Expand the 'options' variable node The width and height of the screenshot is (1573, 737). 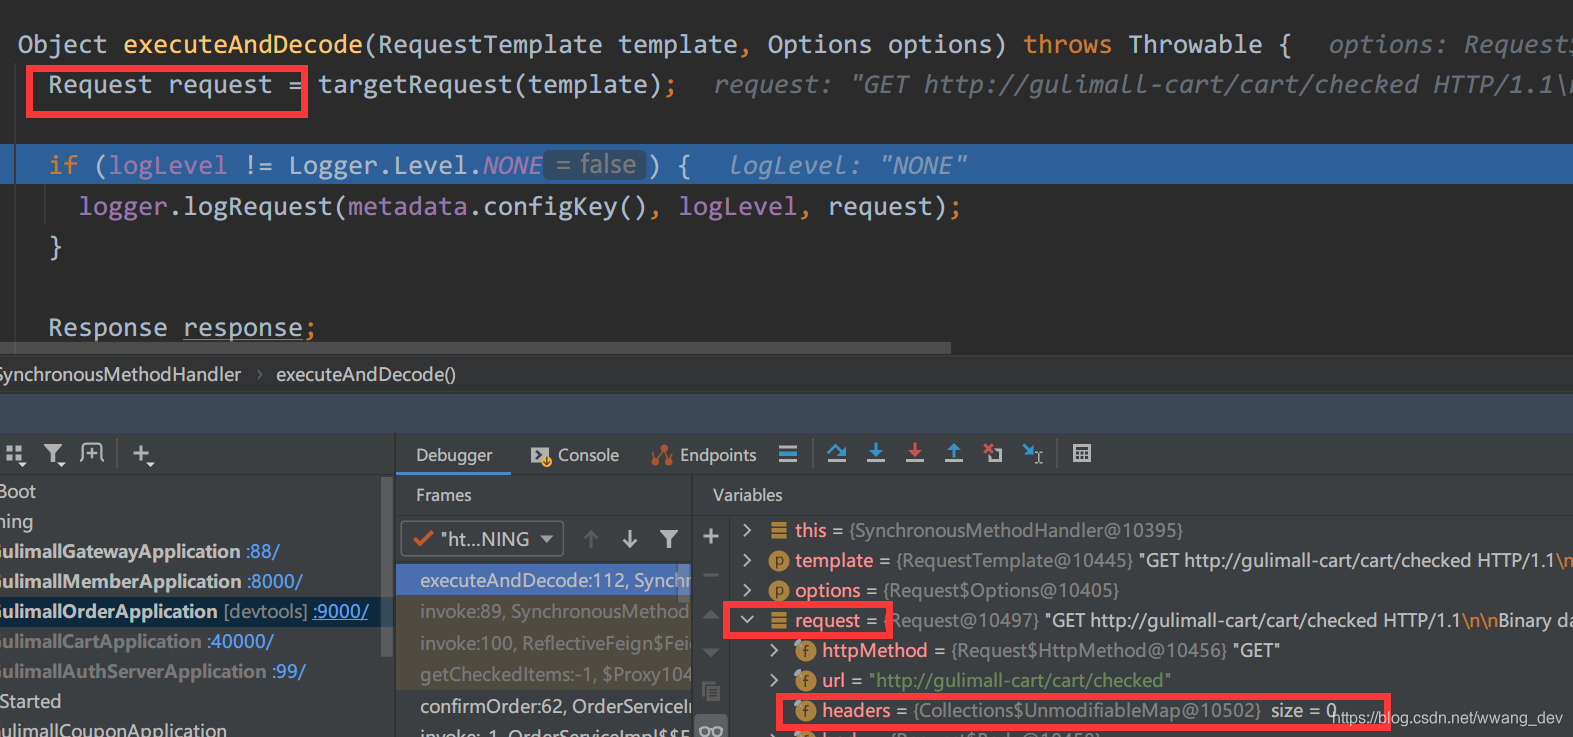747,590
